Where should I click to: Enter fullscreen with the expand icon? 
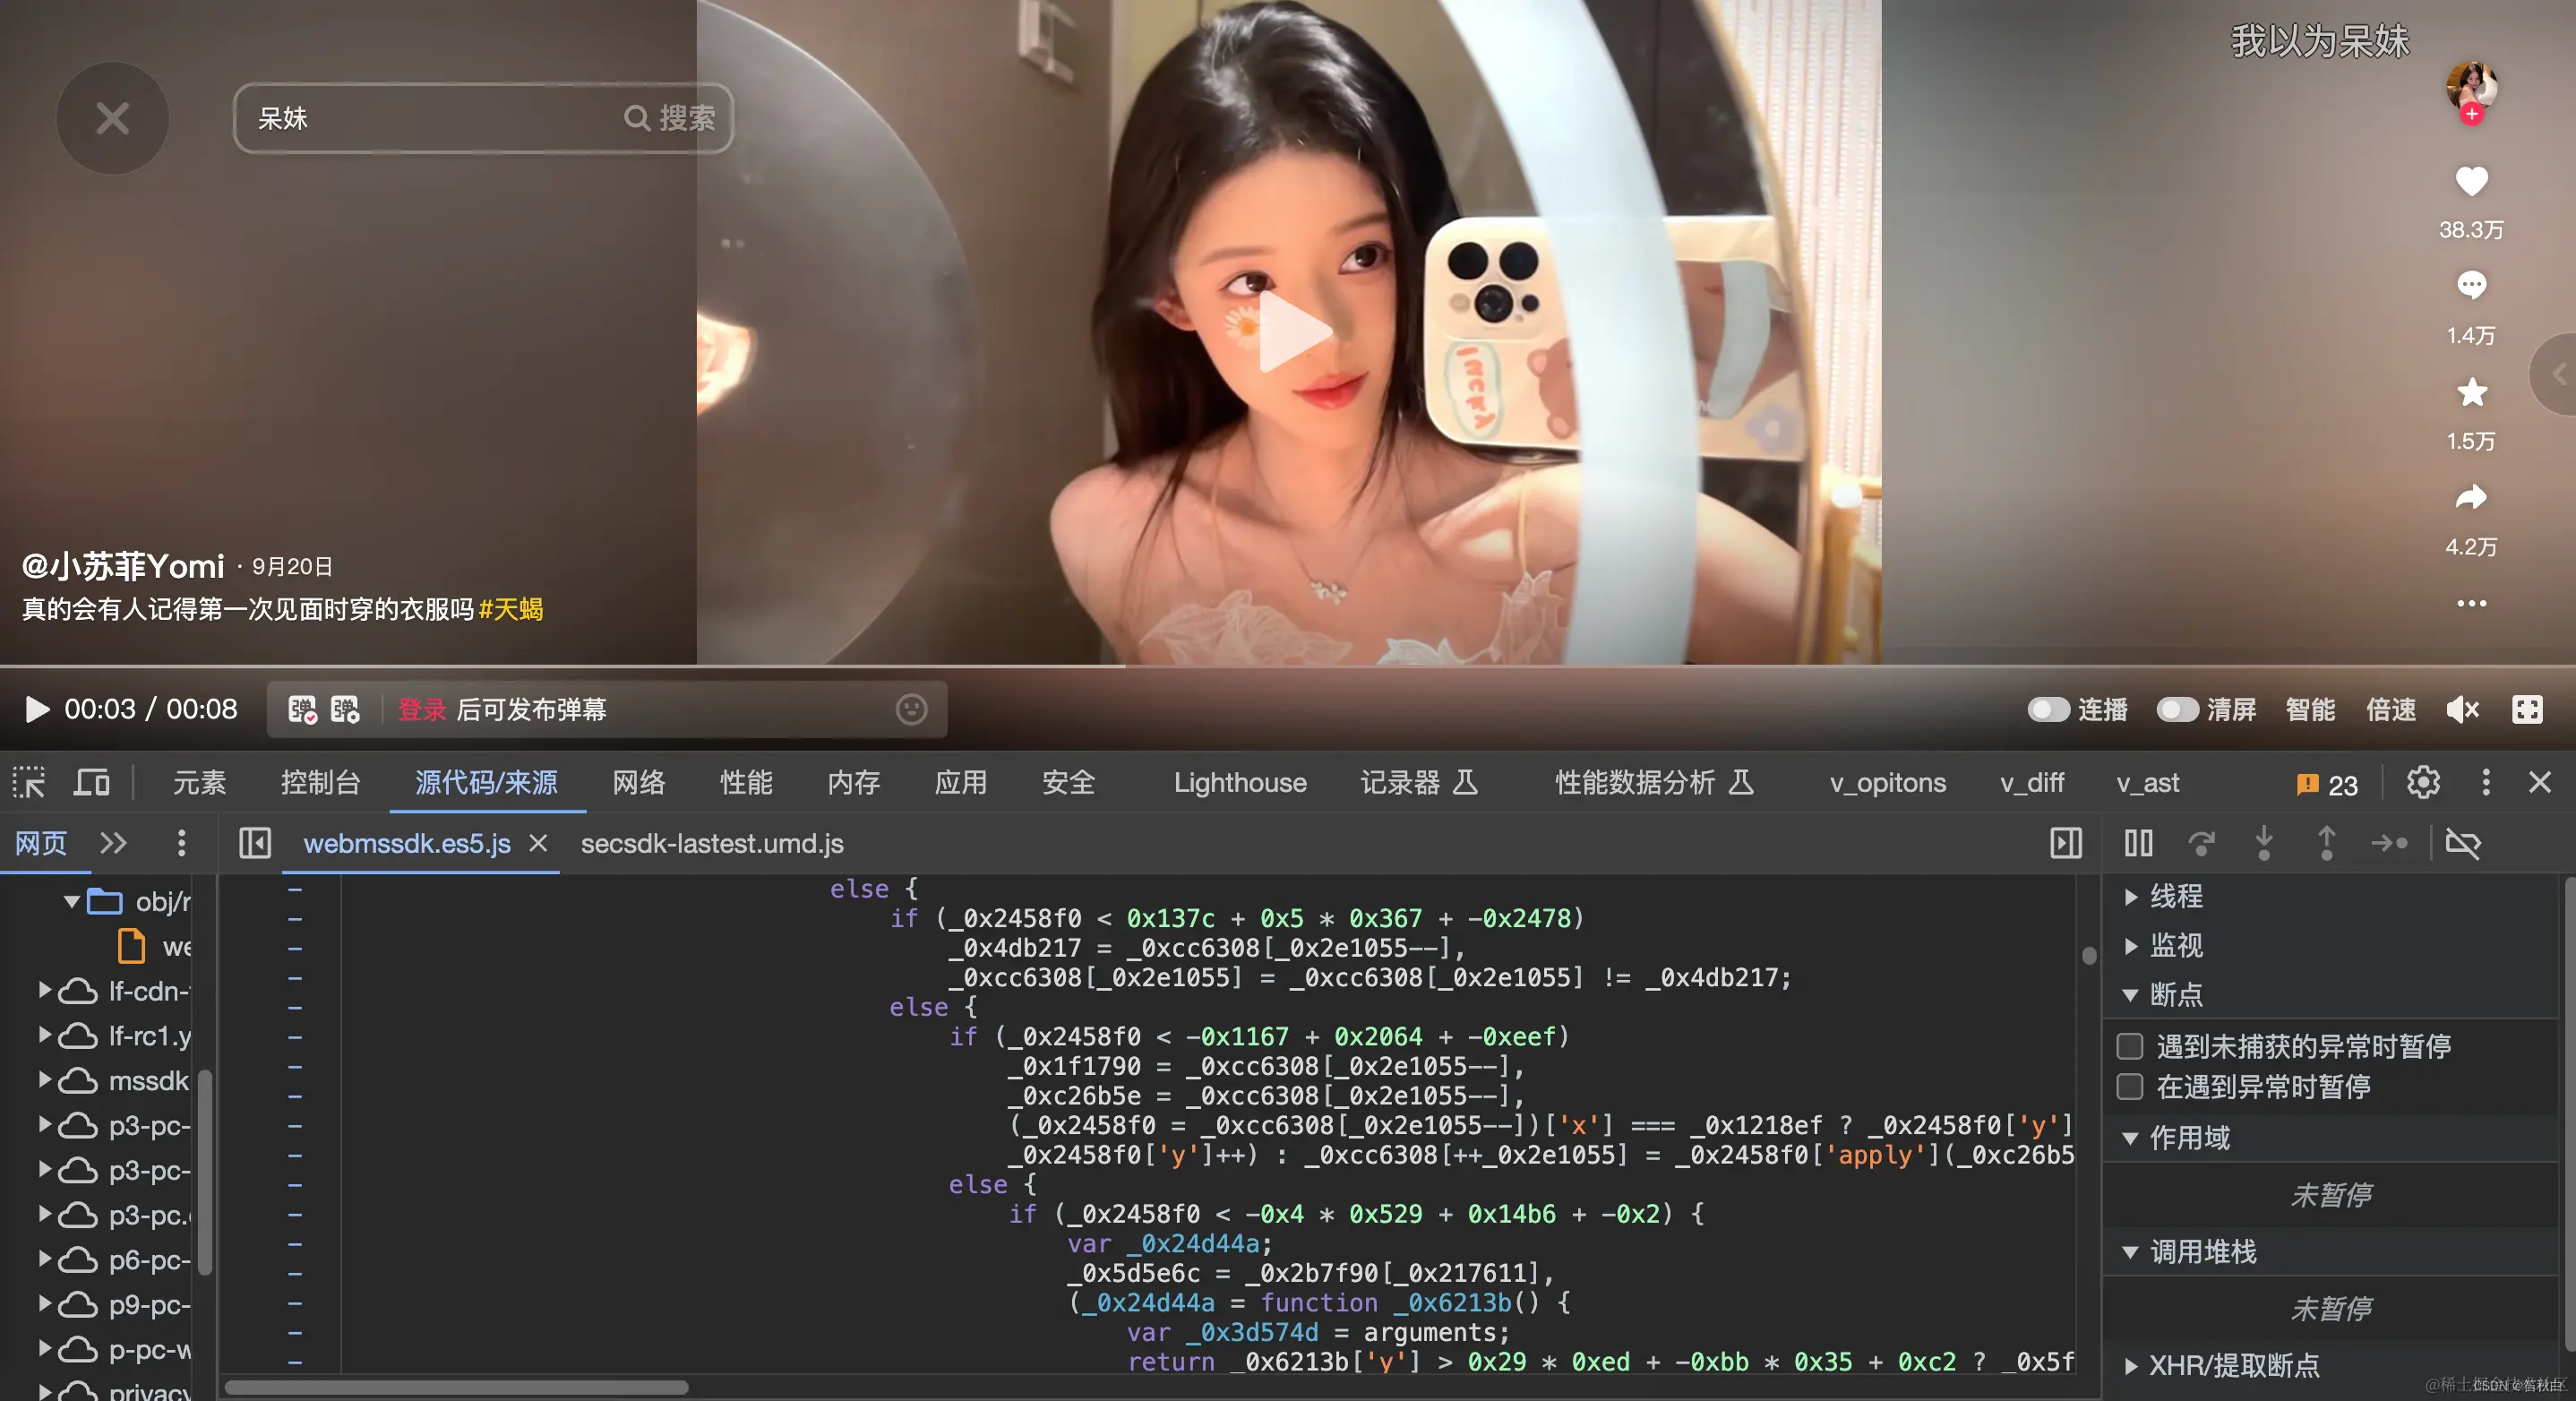click(x=2526, y=710)
